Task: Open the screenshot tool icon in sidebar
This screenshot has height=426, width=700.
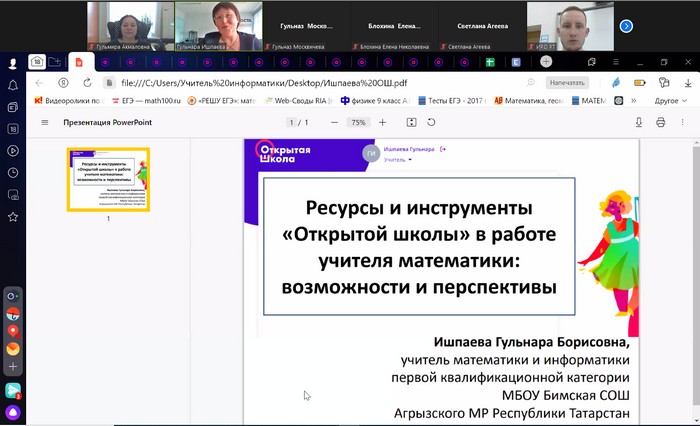Action: [x=12, y=195]
